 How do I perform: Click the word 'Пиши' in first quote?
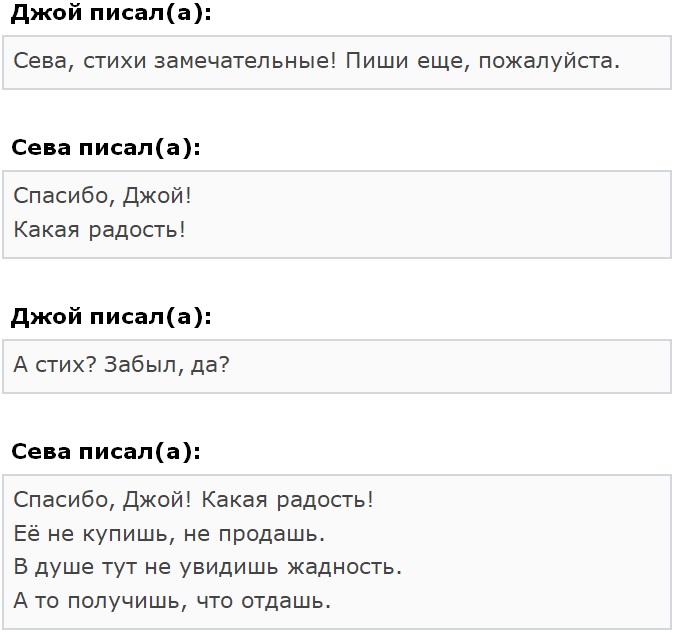pyautogui.click(x=377, y=61)
